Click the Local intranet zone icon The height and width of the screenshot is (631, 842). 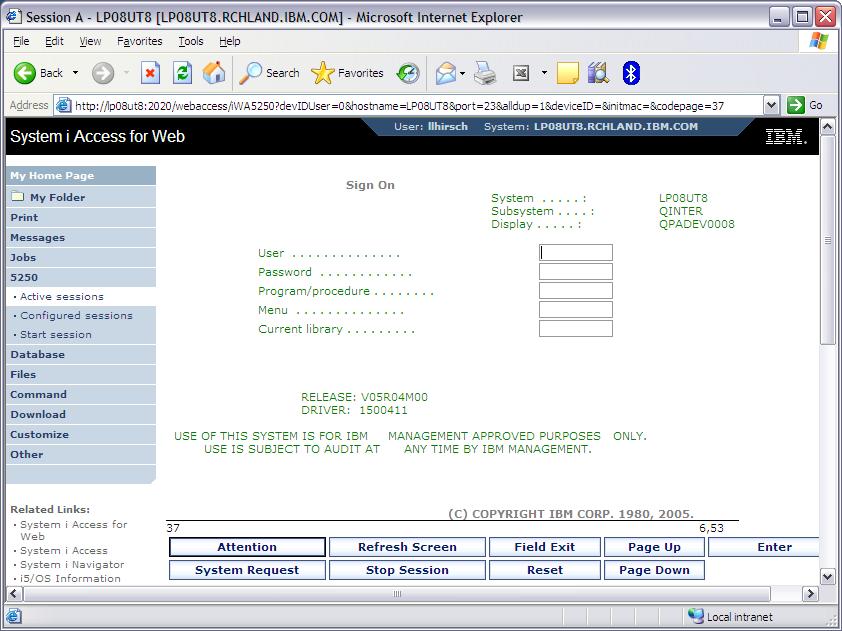click(x=695, y=617)
